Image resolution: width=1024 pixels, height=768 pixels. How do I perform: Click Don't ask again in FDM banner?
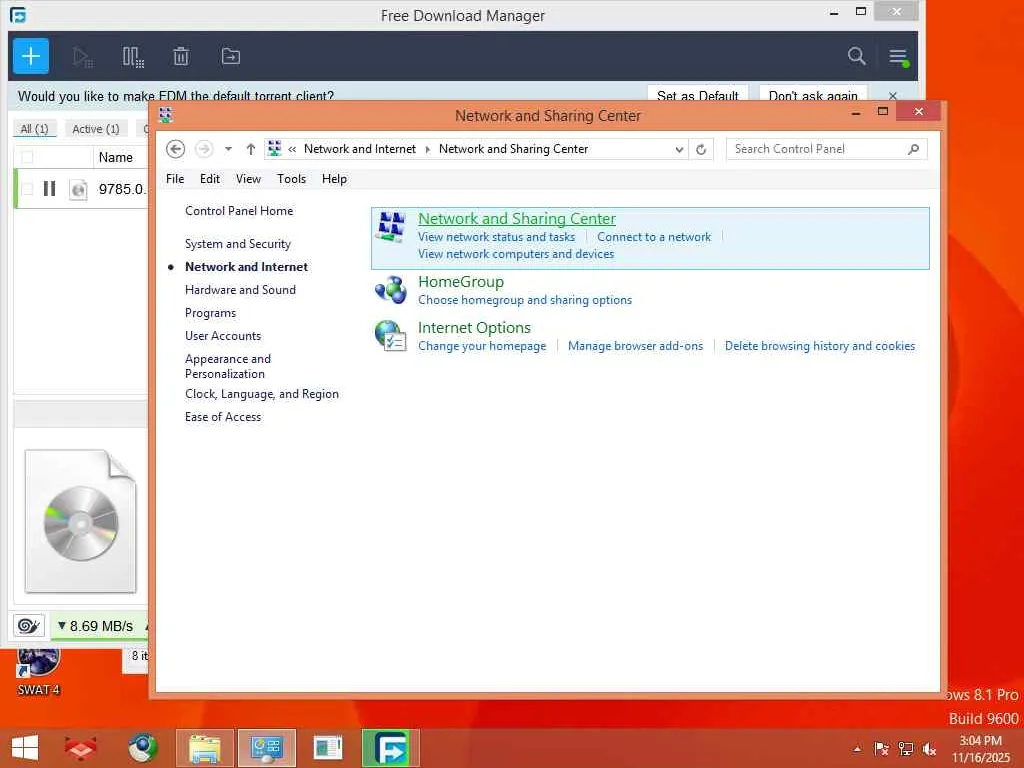[813, 95]
